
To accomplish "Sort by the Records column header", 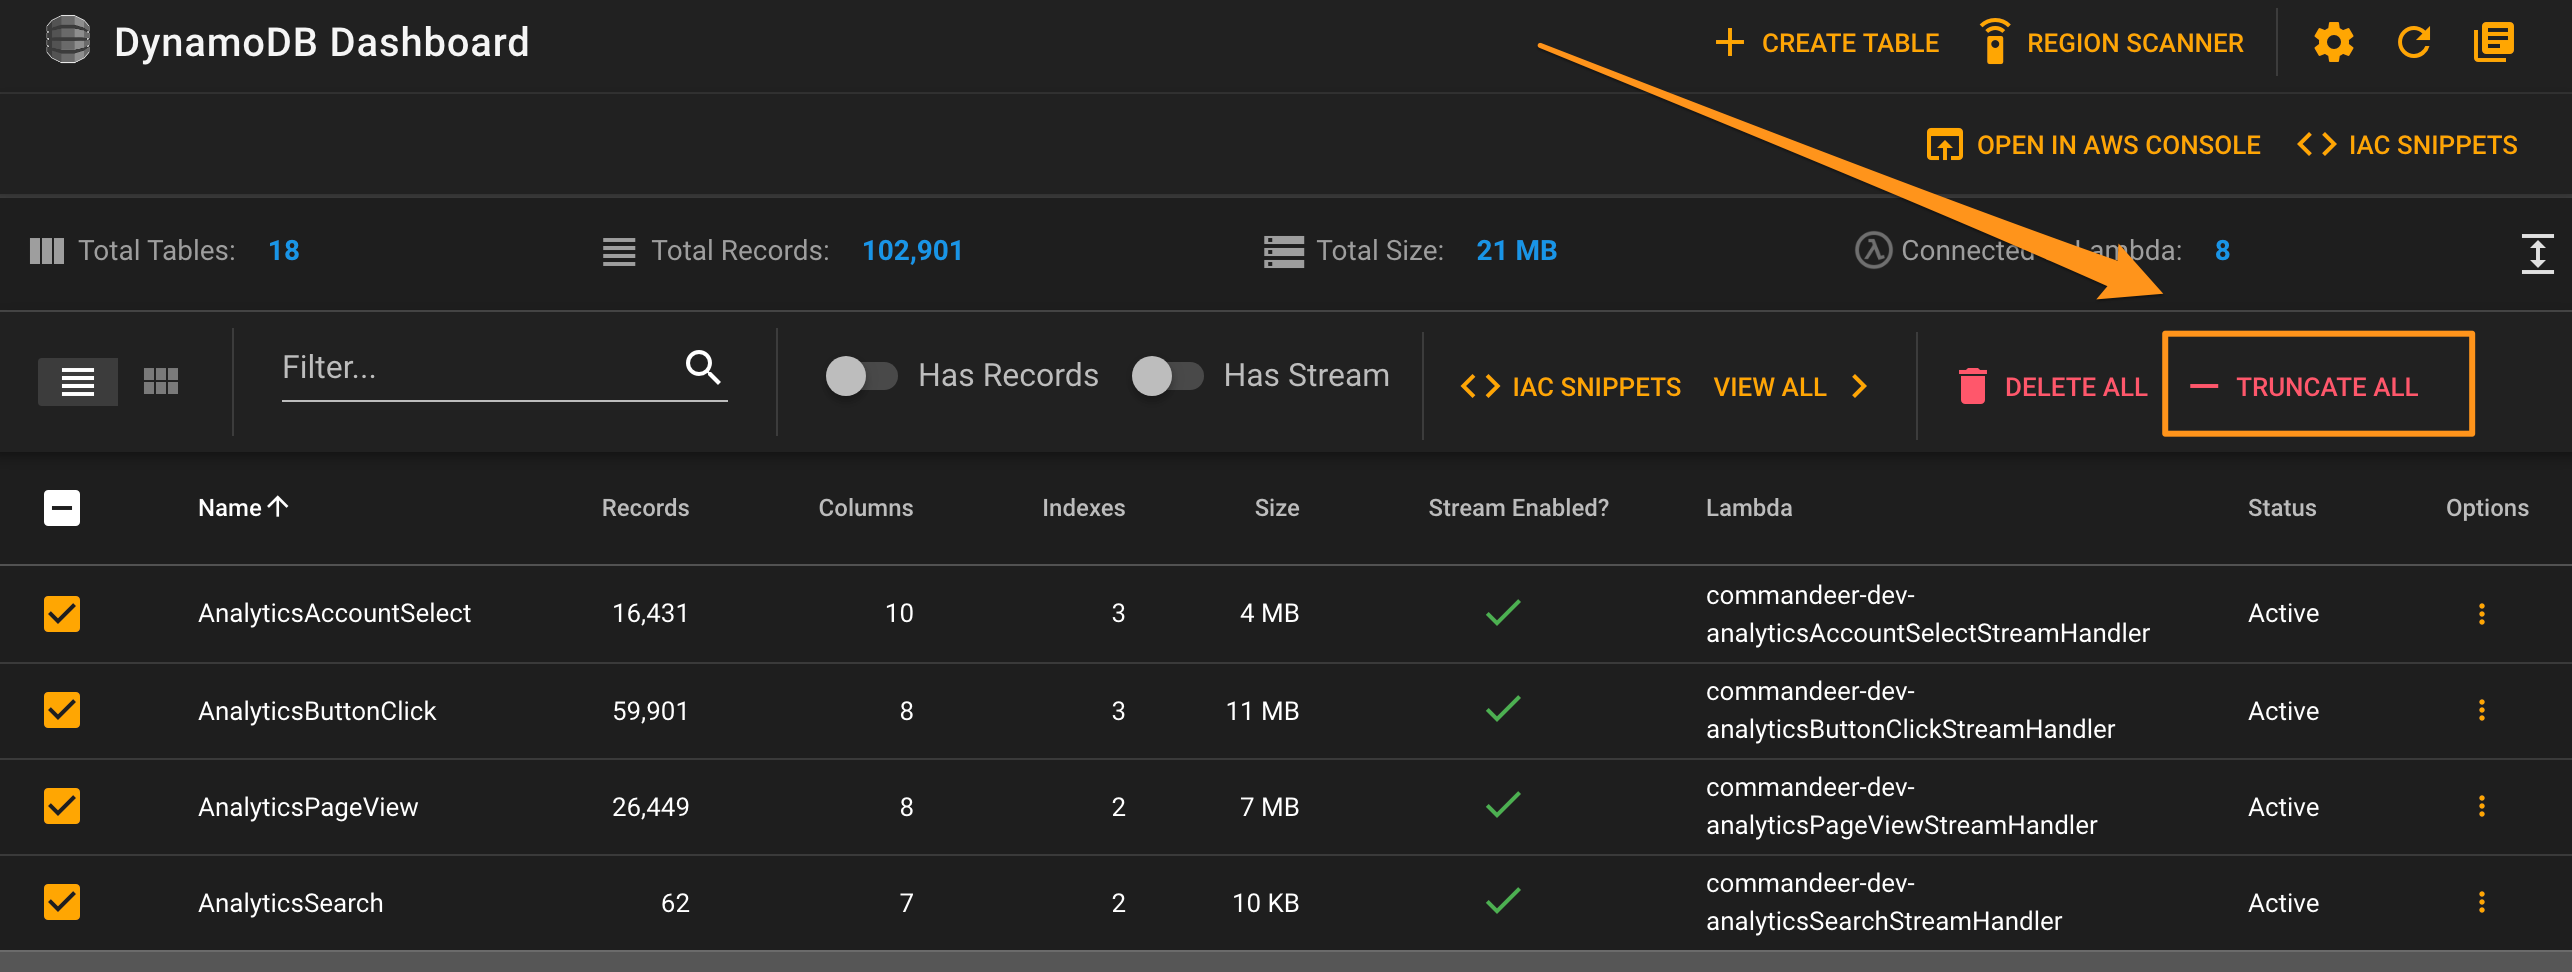I will (x=645, y=508).
